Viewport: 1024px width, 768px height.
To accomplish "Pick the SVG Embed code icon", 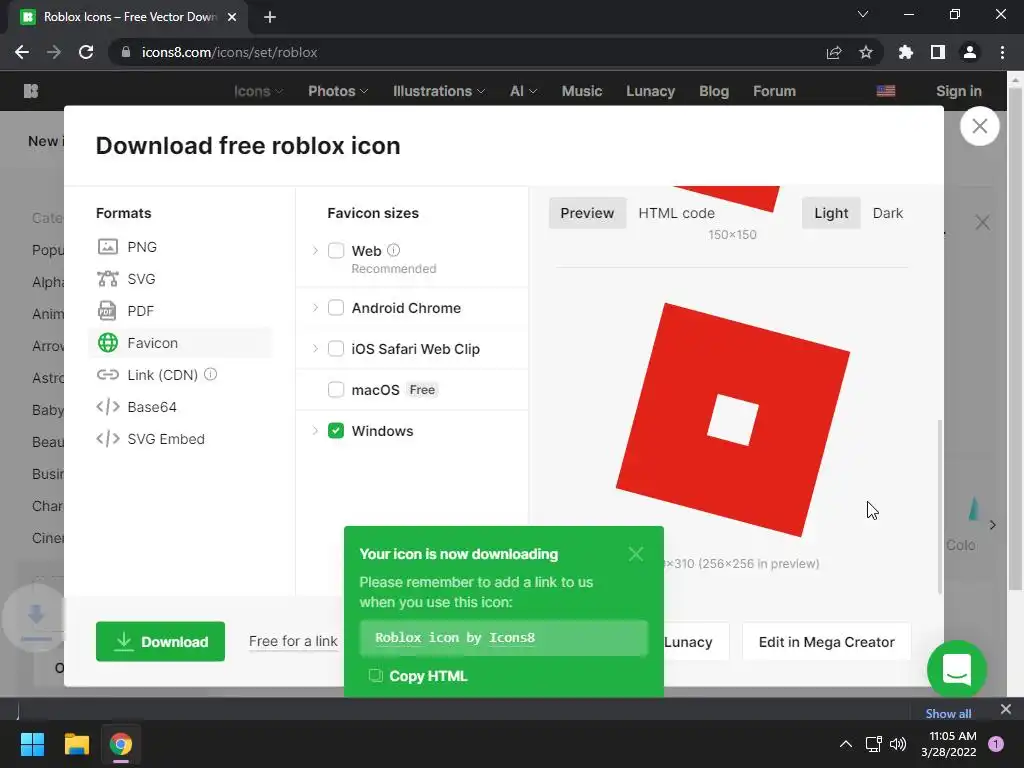I will tap(108, 439).
